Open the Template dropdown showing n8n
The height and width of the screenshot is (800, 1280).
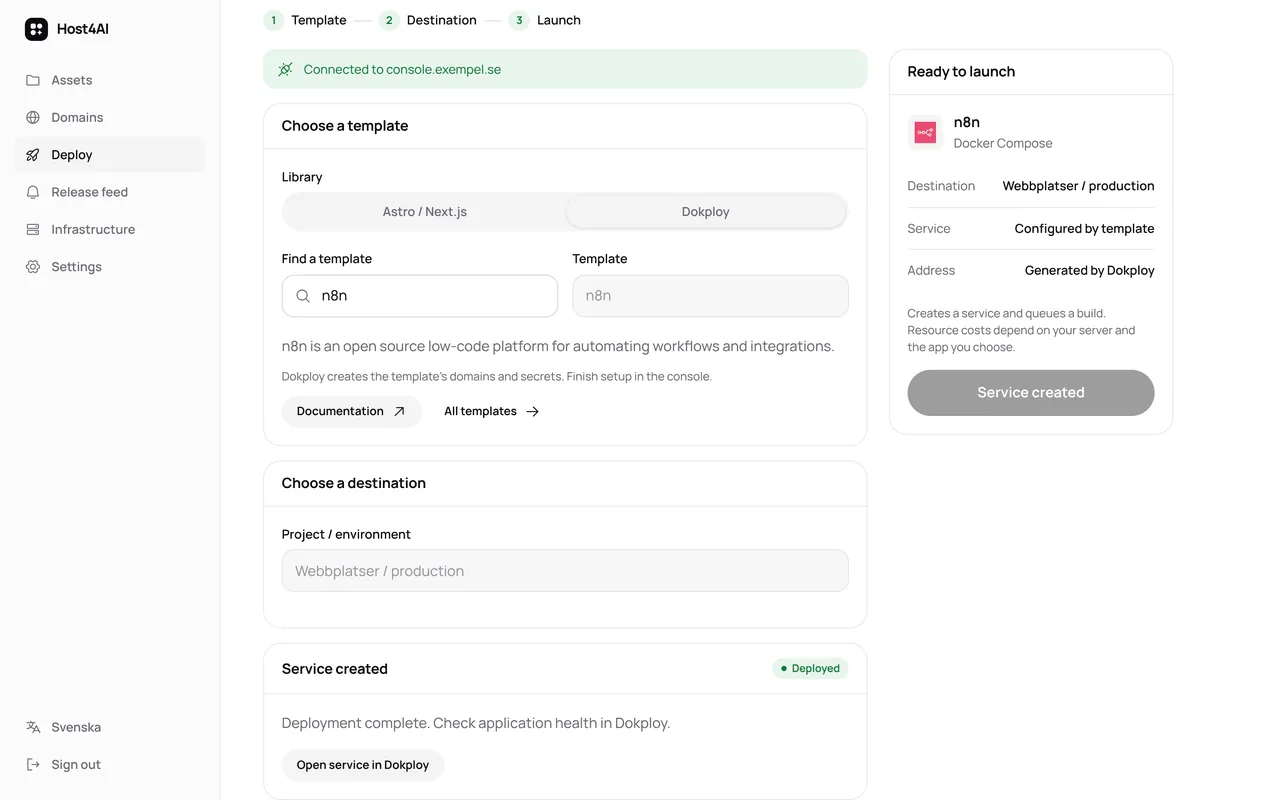click(x=710, y=296)
